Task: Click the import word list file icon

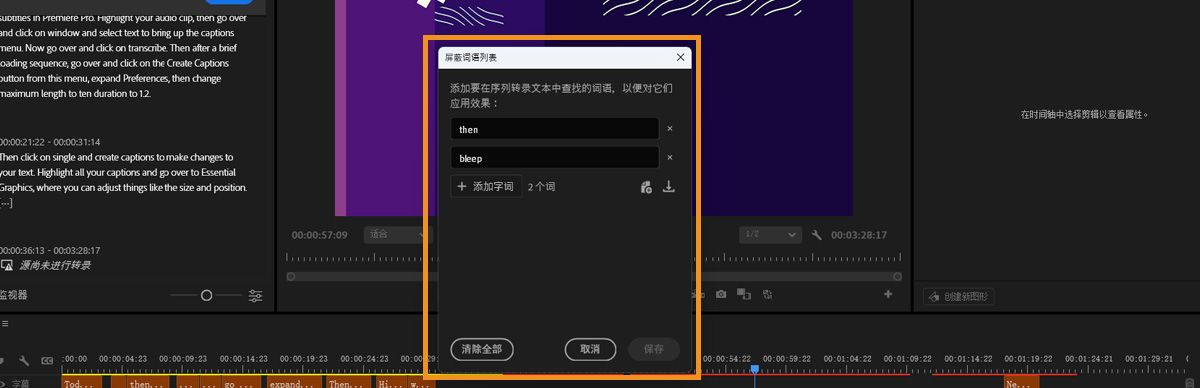Action: tap(646, 187)
